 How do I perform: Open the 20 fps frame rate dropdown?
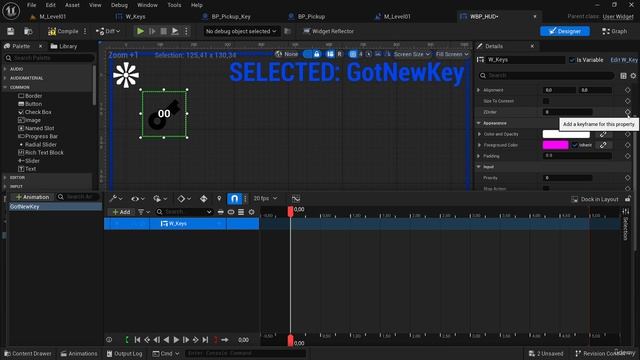click(265, 198)
